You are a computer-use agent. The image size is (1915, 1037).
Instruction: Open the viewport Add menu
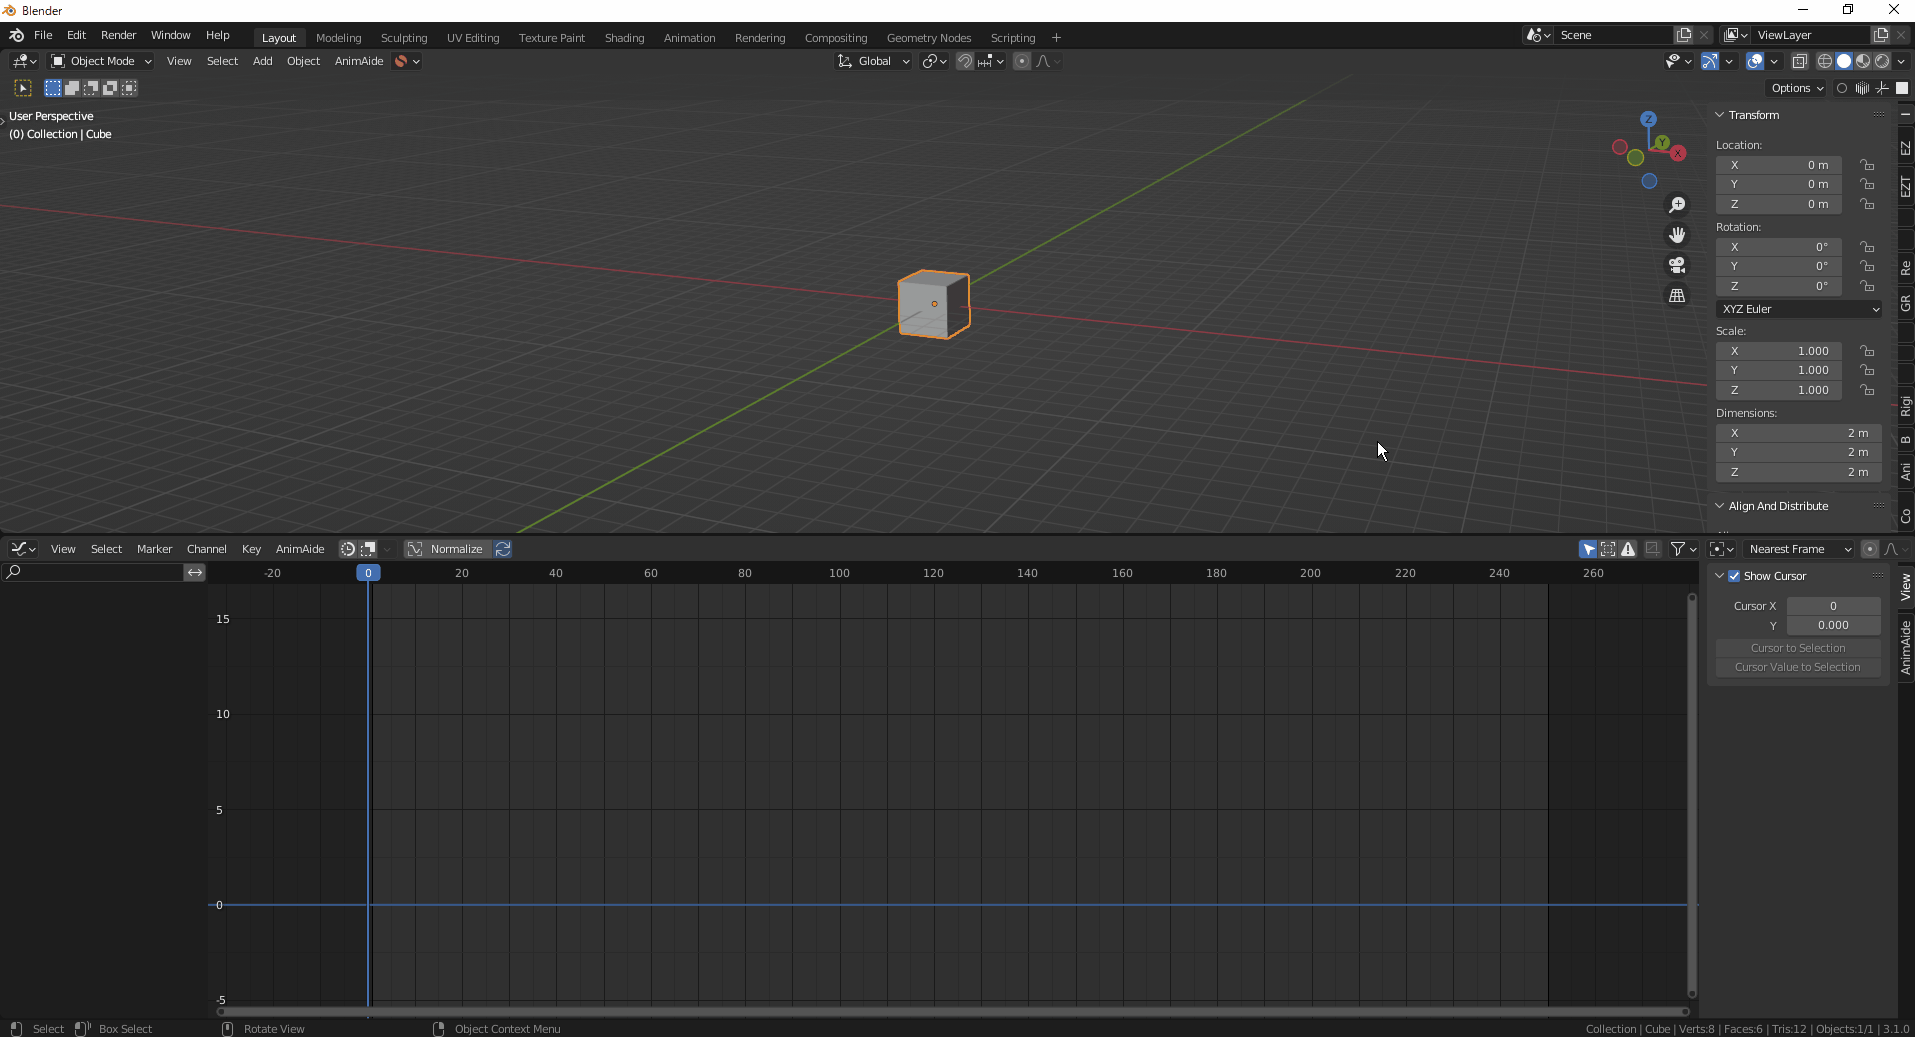point(262,61)
